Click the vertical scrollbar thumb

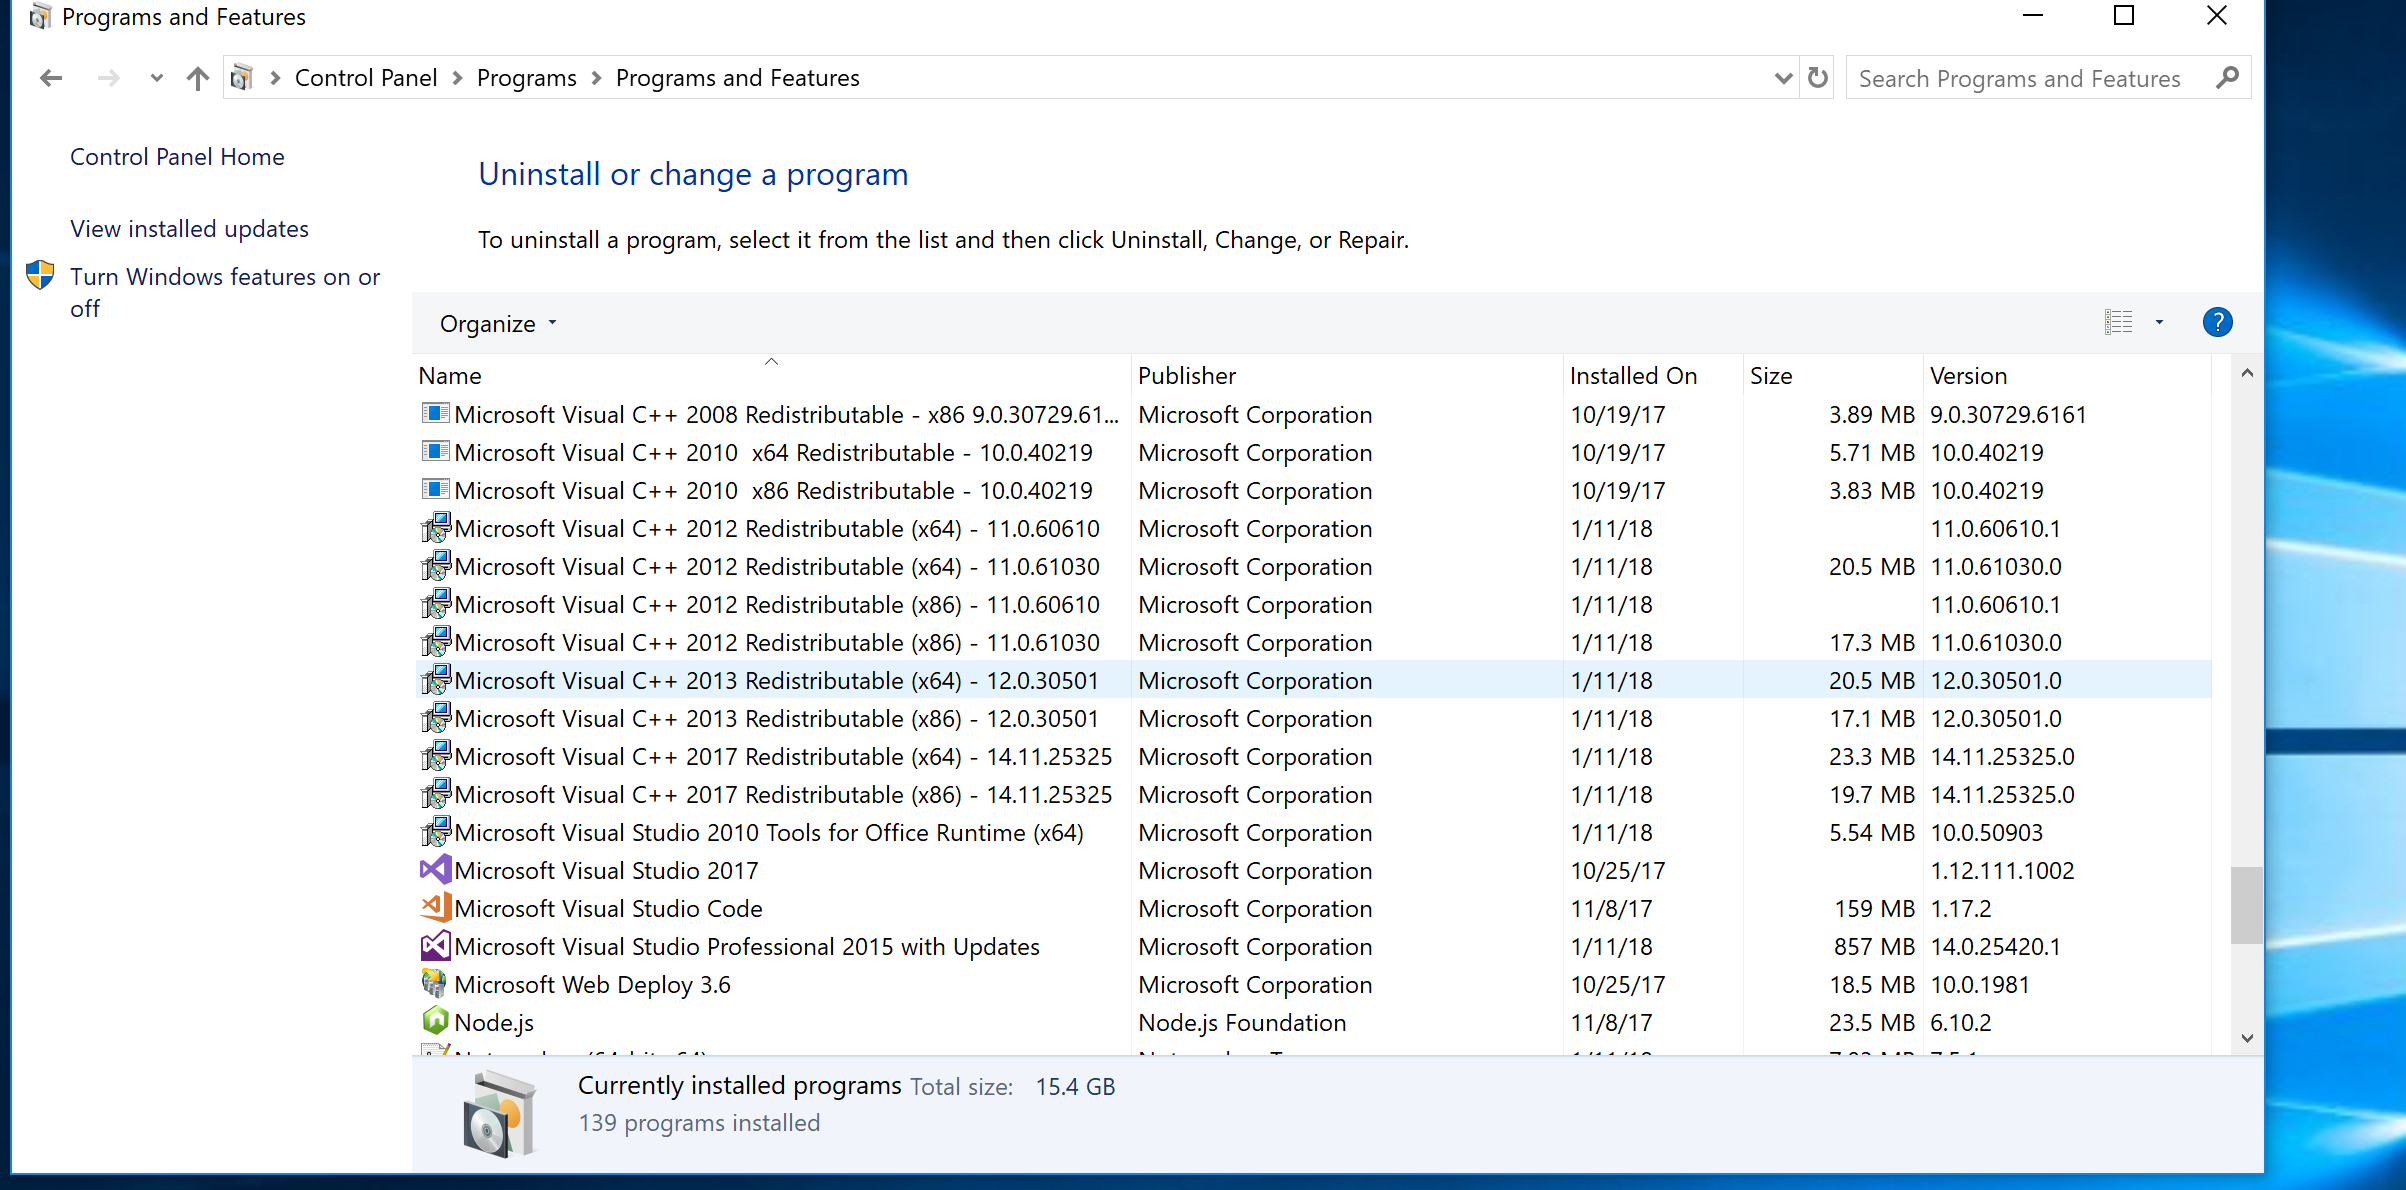pos(2246,904)
